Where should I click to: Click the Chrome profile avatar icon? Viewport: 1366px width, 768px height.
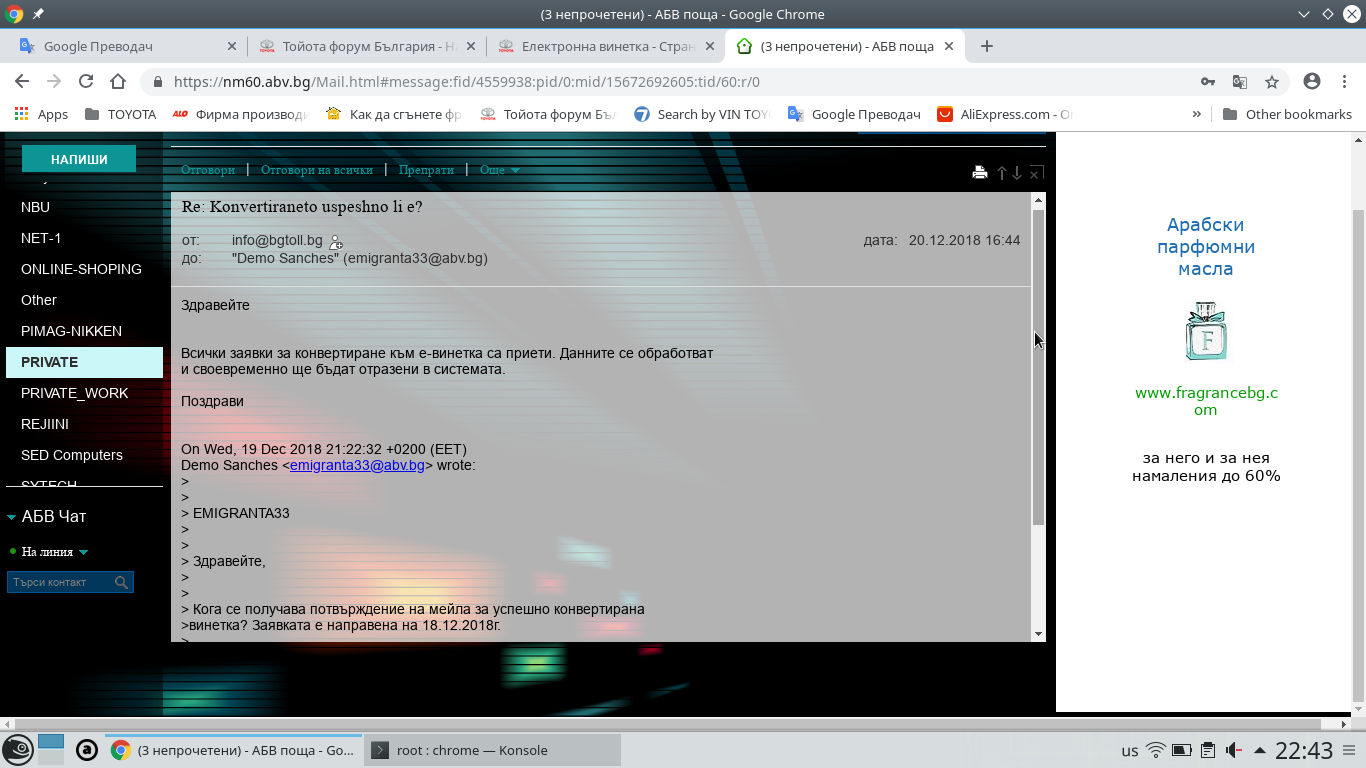1312,82
